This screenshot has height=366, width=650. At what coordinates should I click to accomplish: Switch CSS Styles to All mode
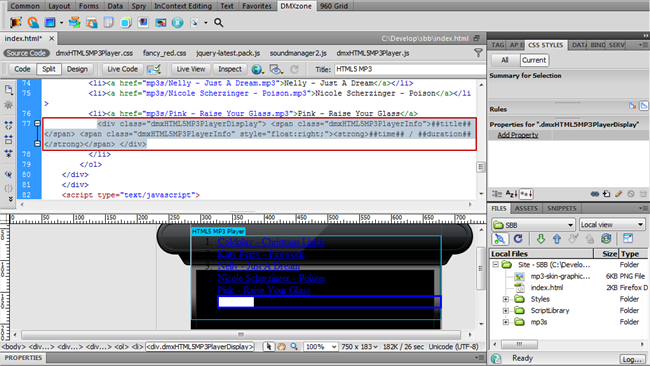(504, 60)
